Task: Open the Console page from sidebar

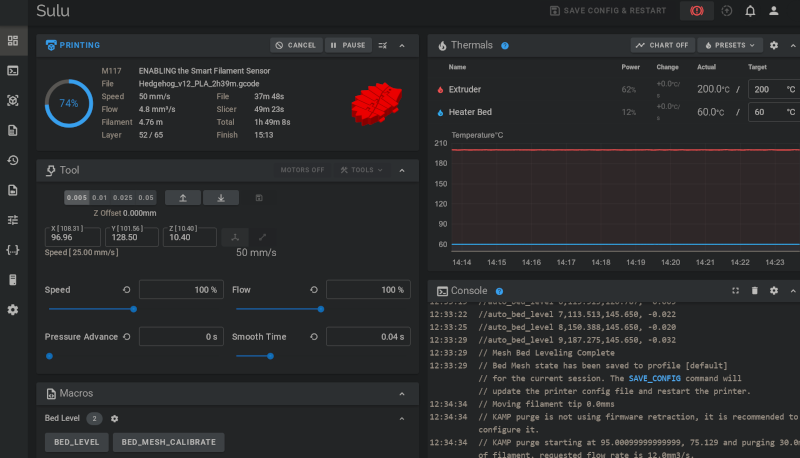Action: tap(13, 70)
